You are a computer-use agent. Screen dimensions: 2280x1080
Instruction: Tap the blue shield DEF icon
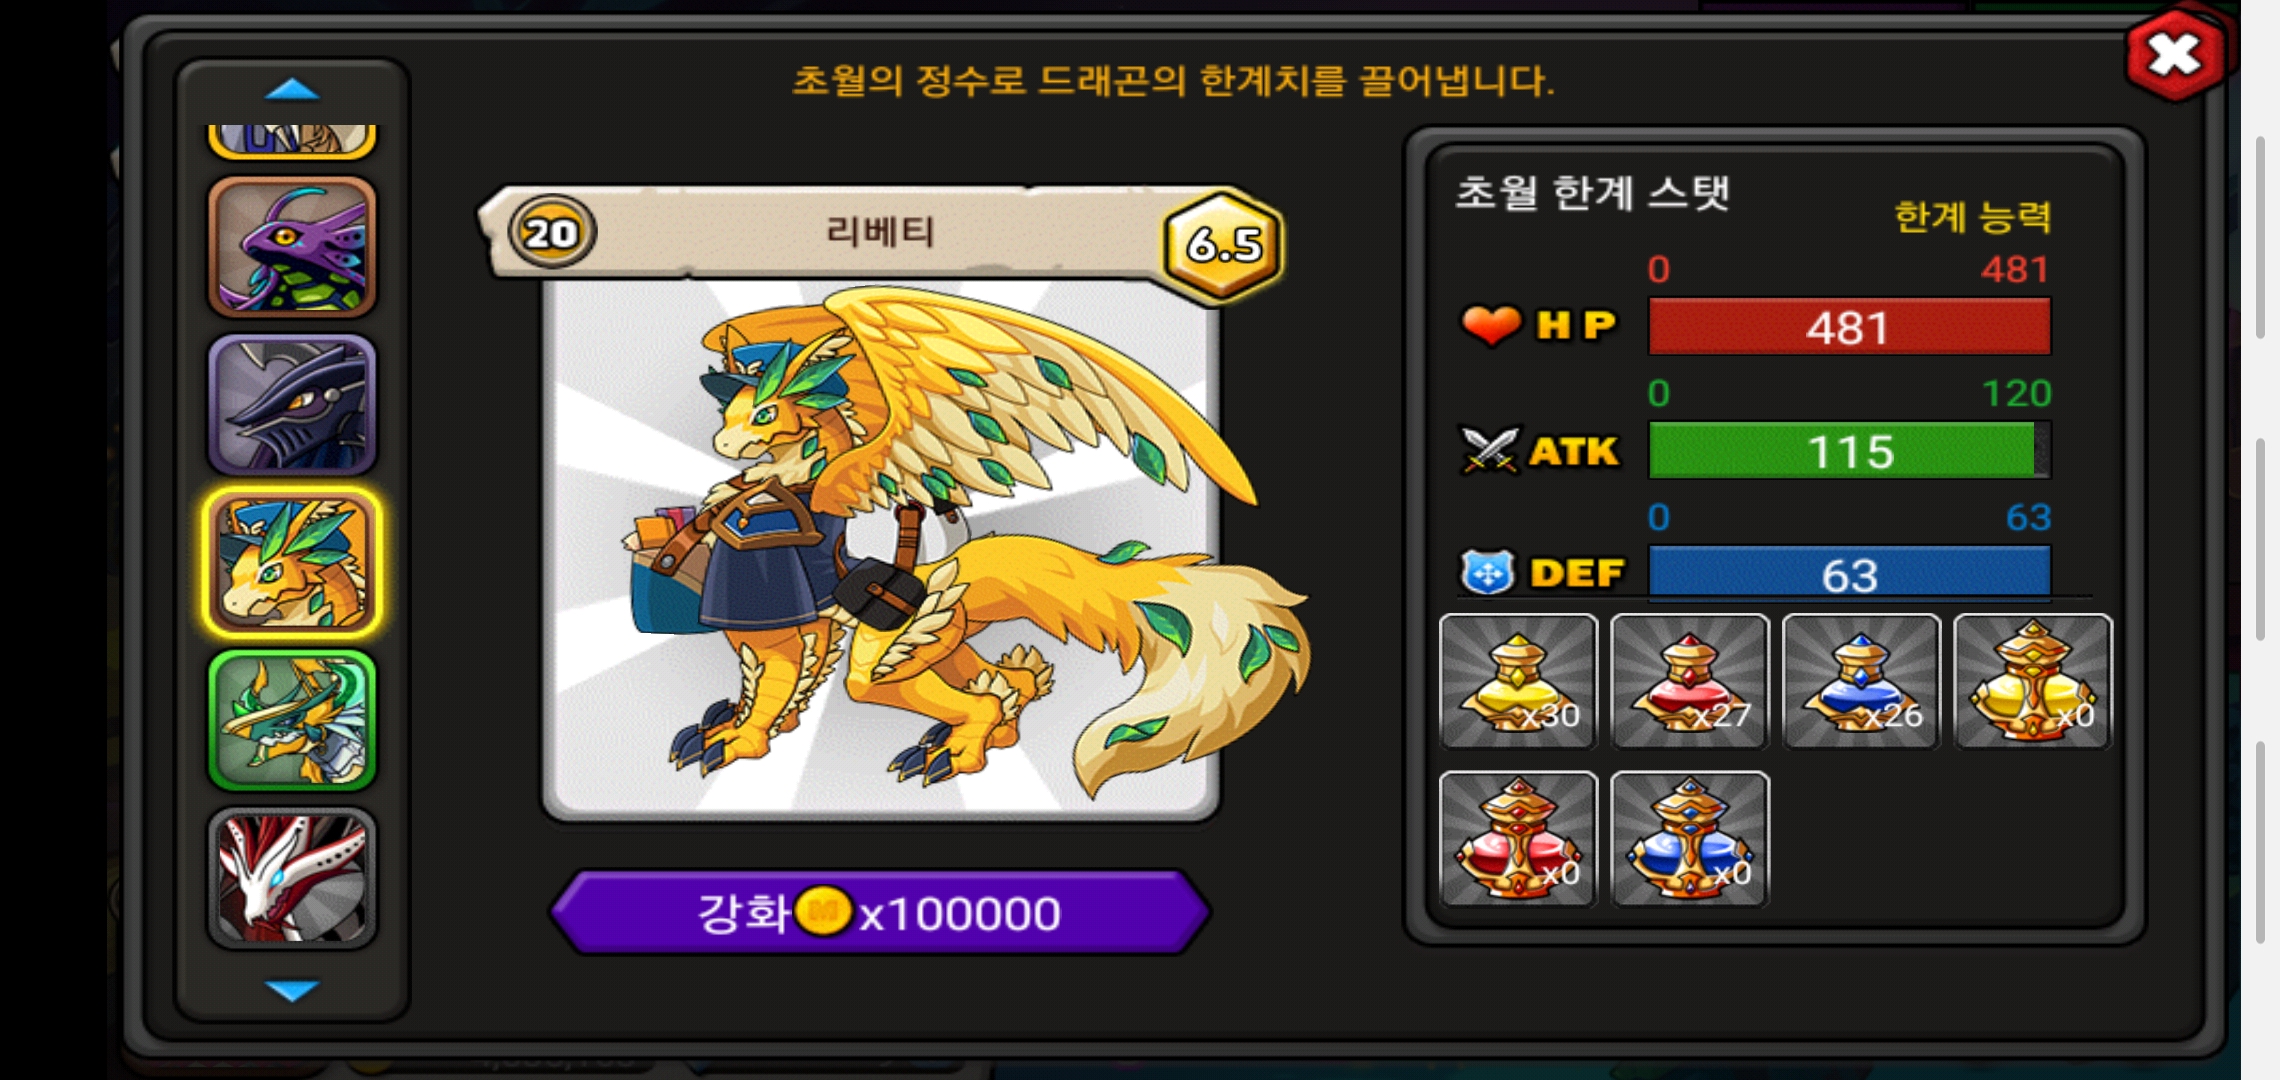[1488, 573]
